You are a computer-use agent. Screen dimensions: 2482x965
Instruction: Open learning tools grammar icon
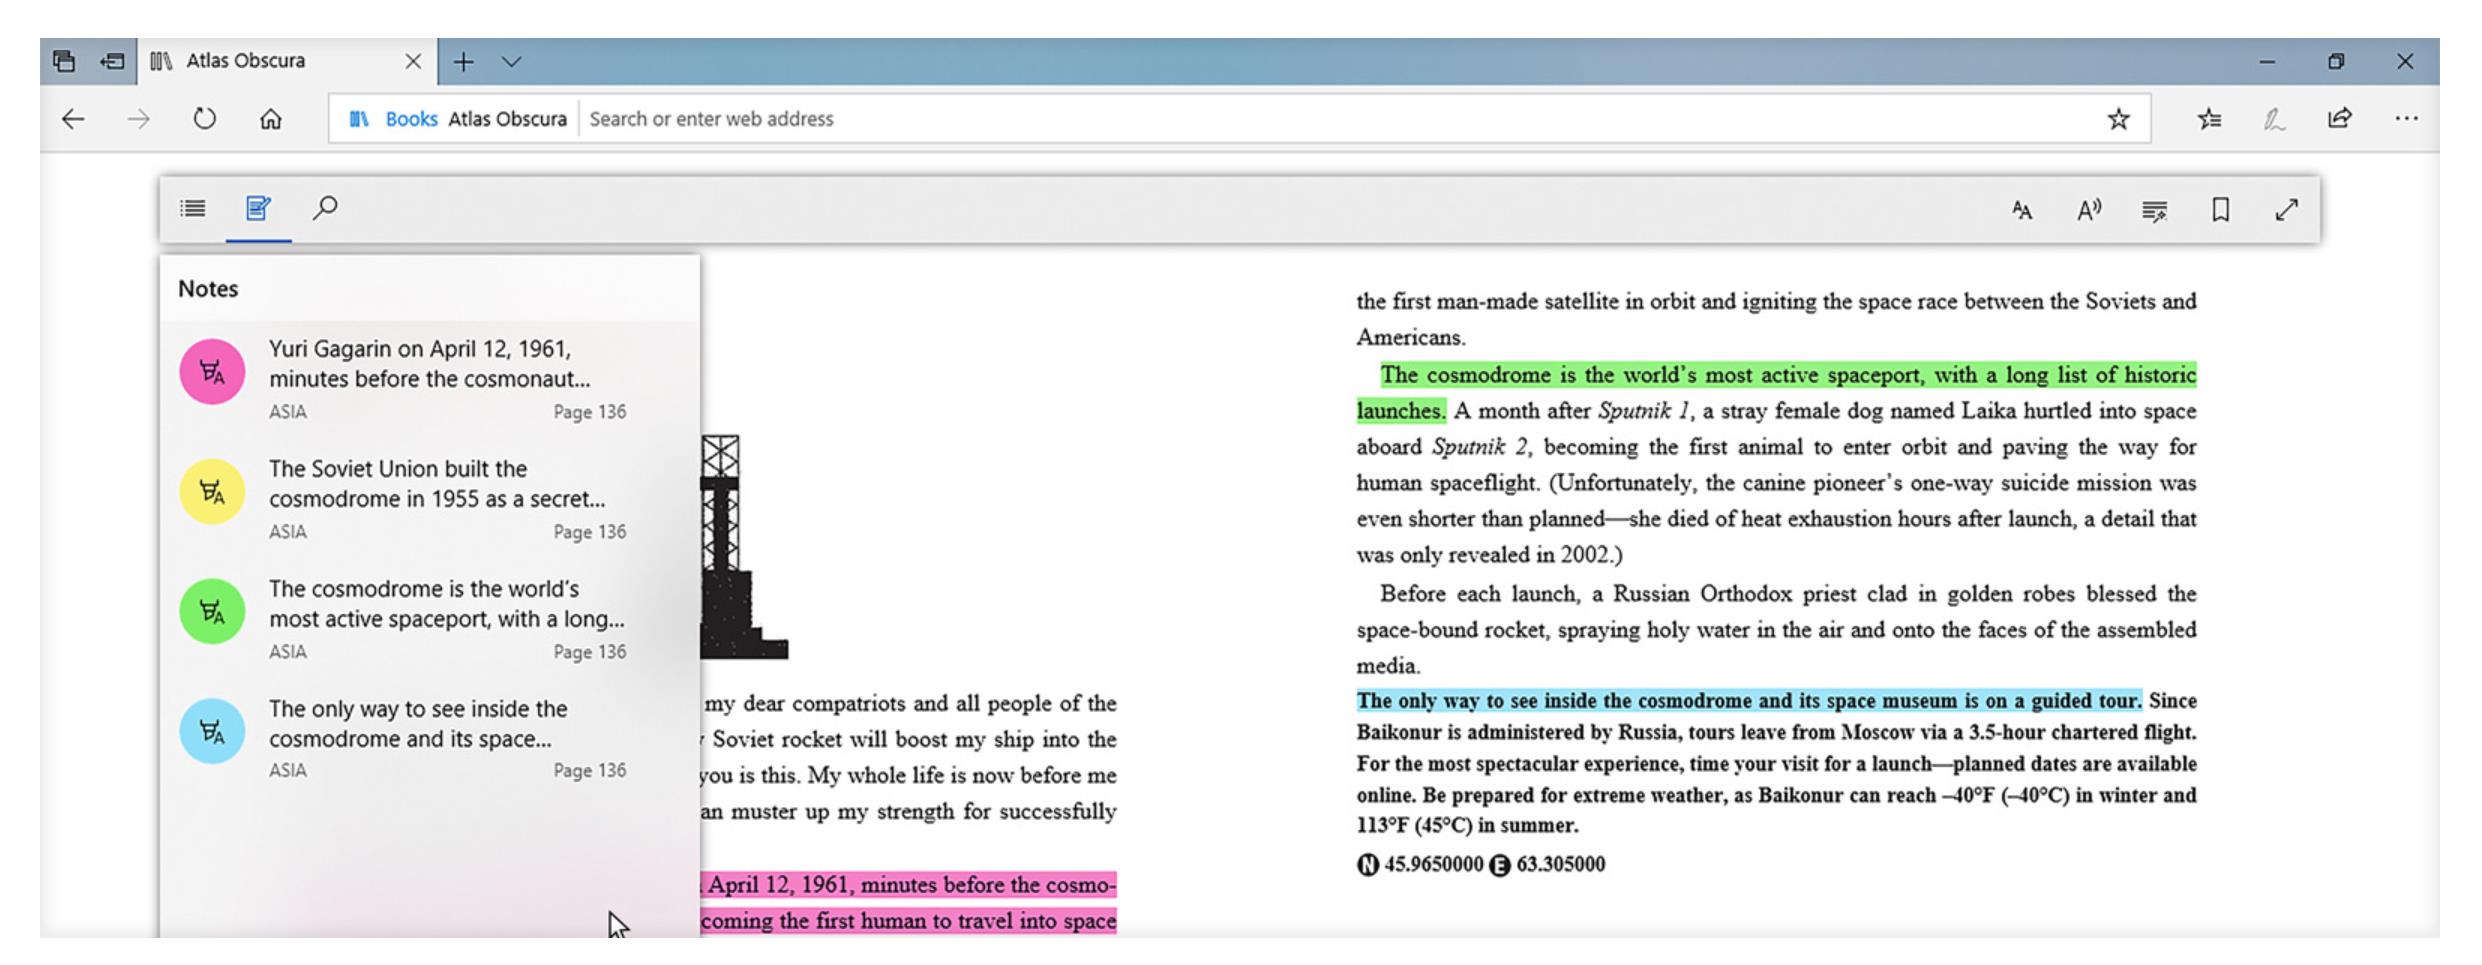click(2154, 211)
